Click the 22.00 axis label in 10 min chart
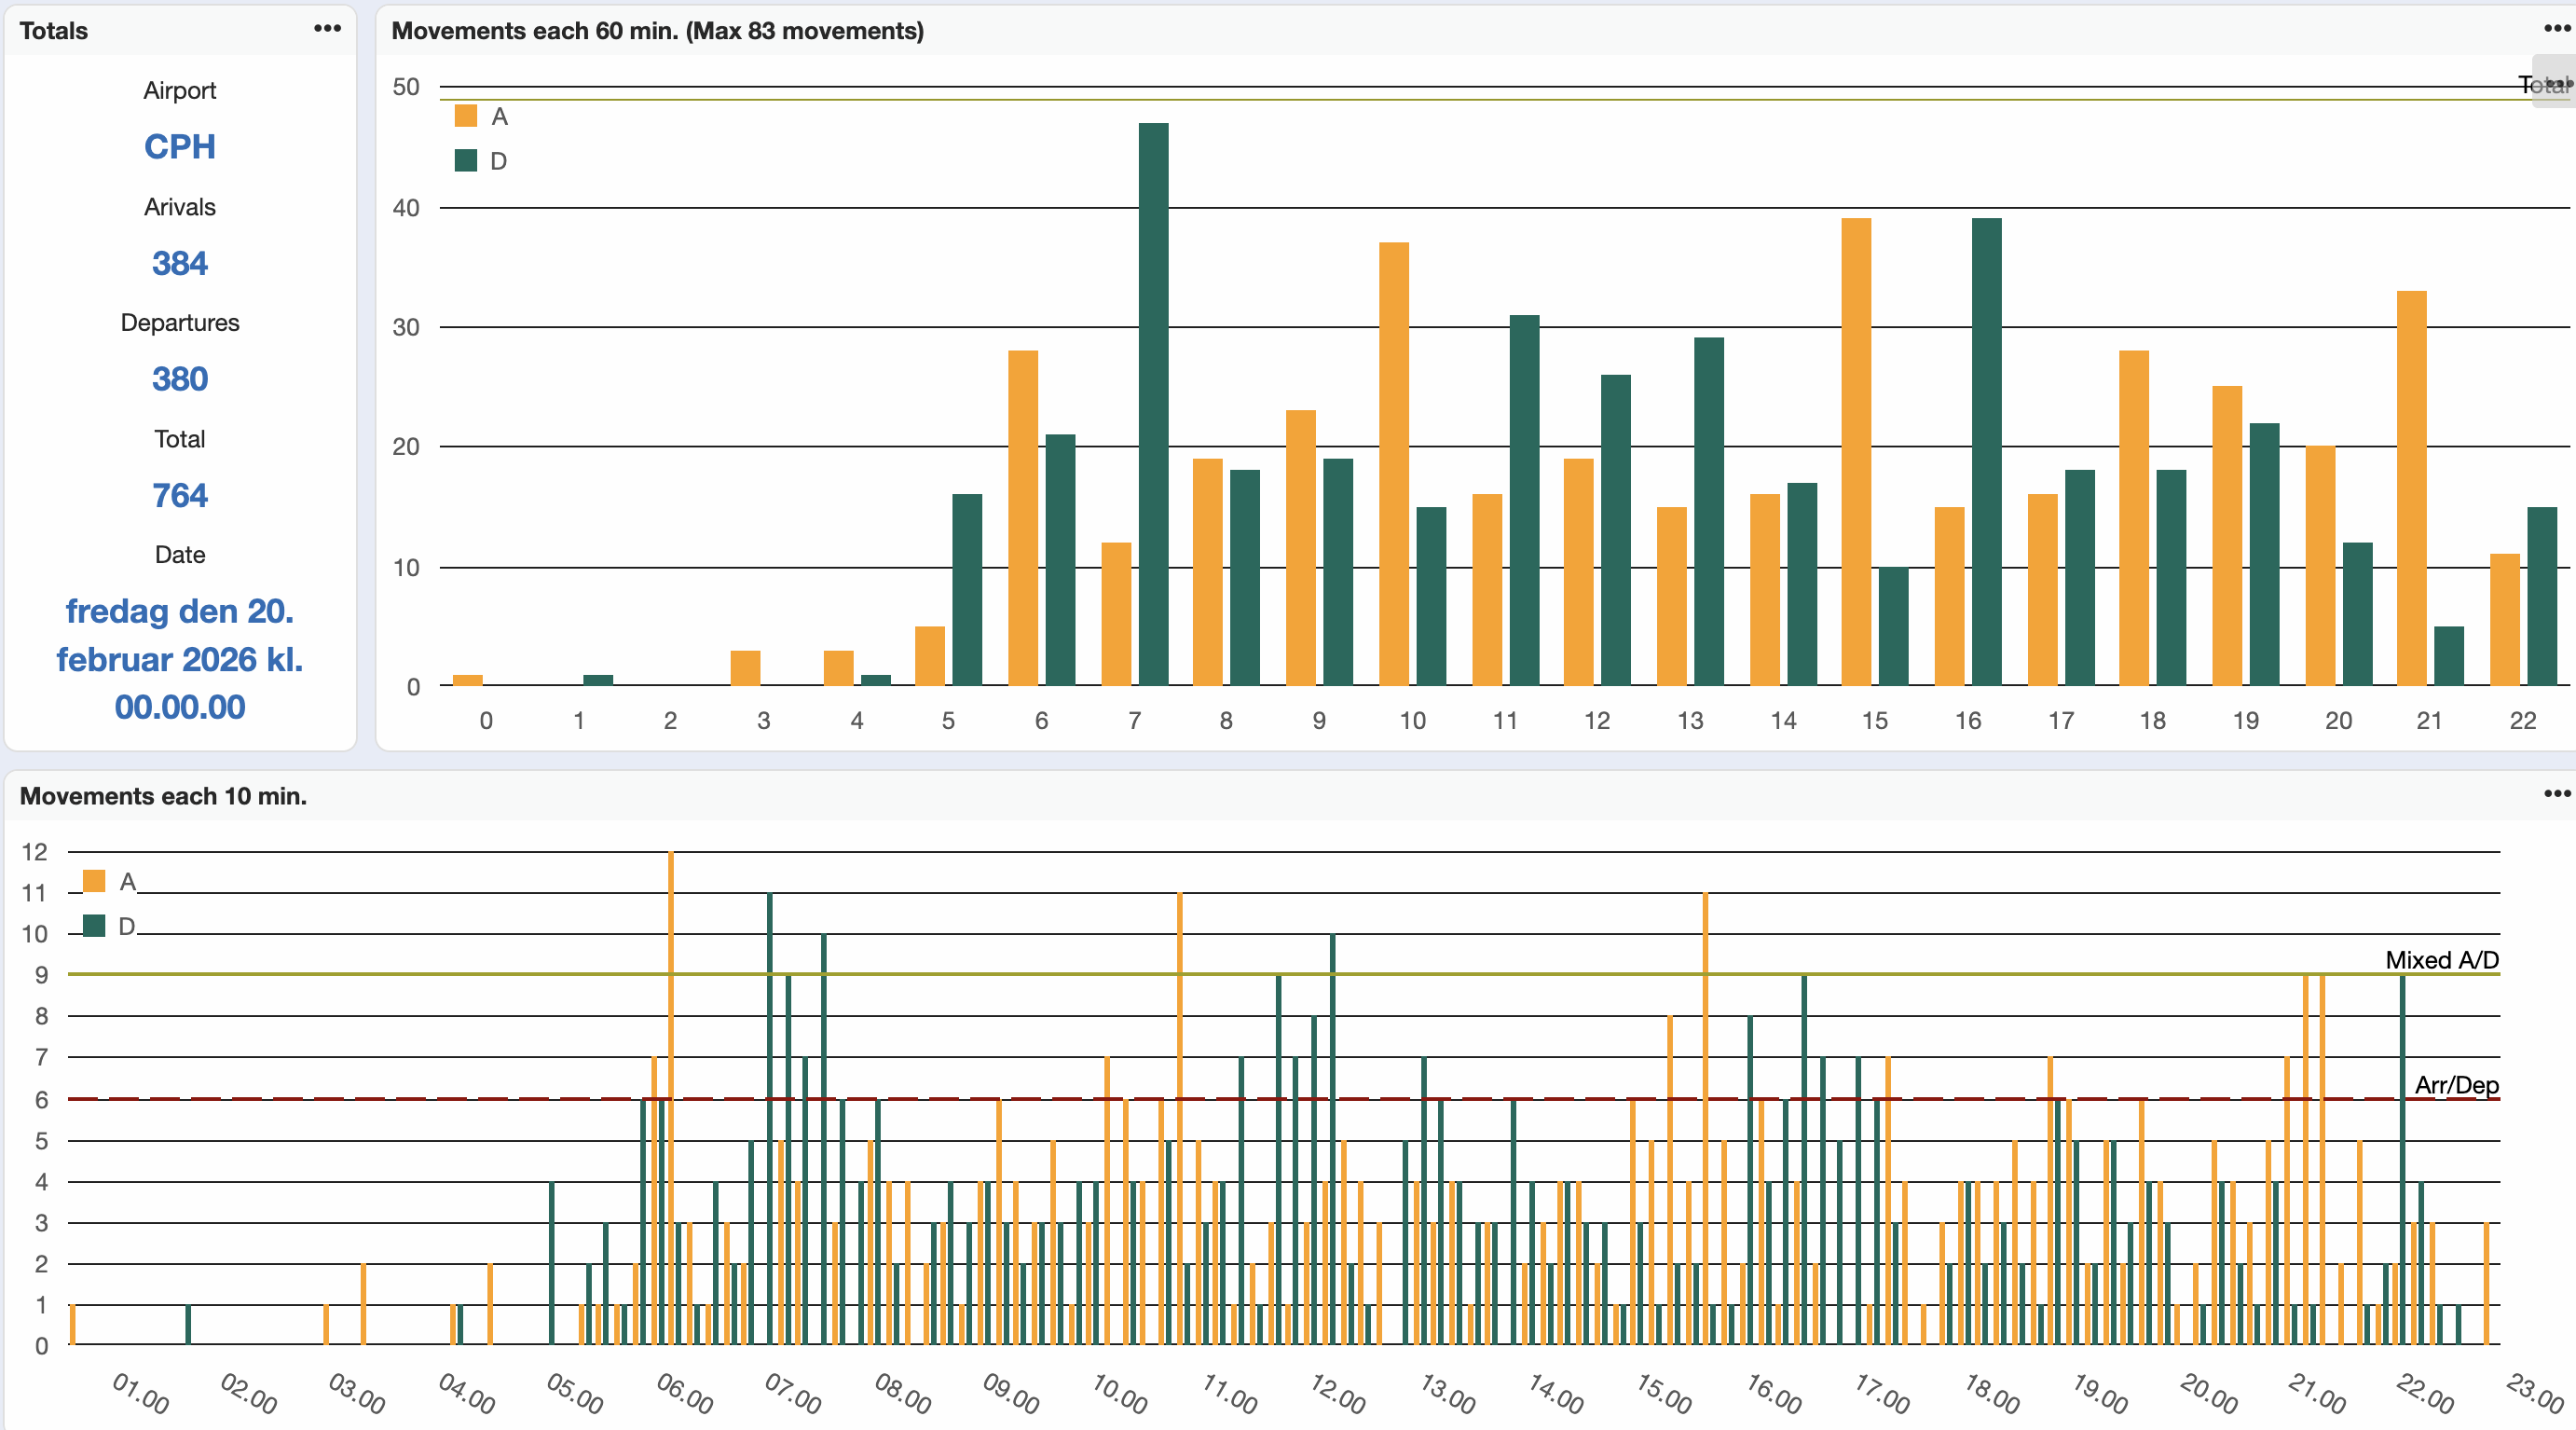The width and height of the screenshot is (2576, 1430). 2426,1393
